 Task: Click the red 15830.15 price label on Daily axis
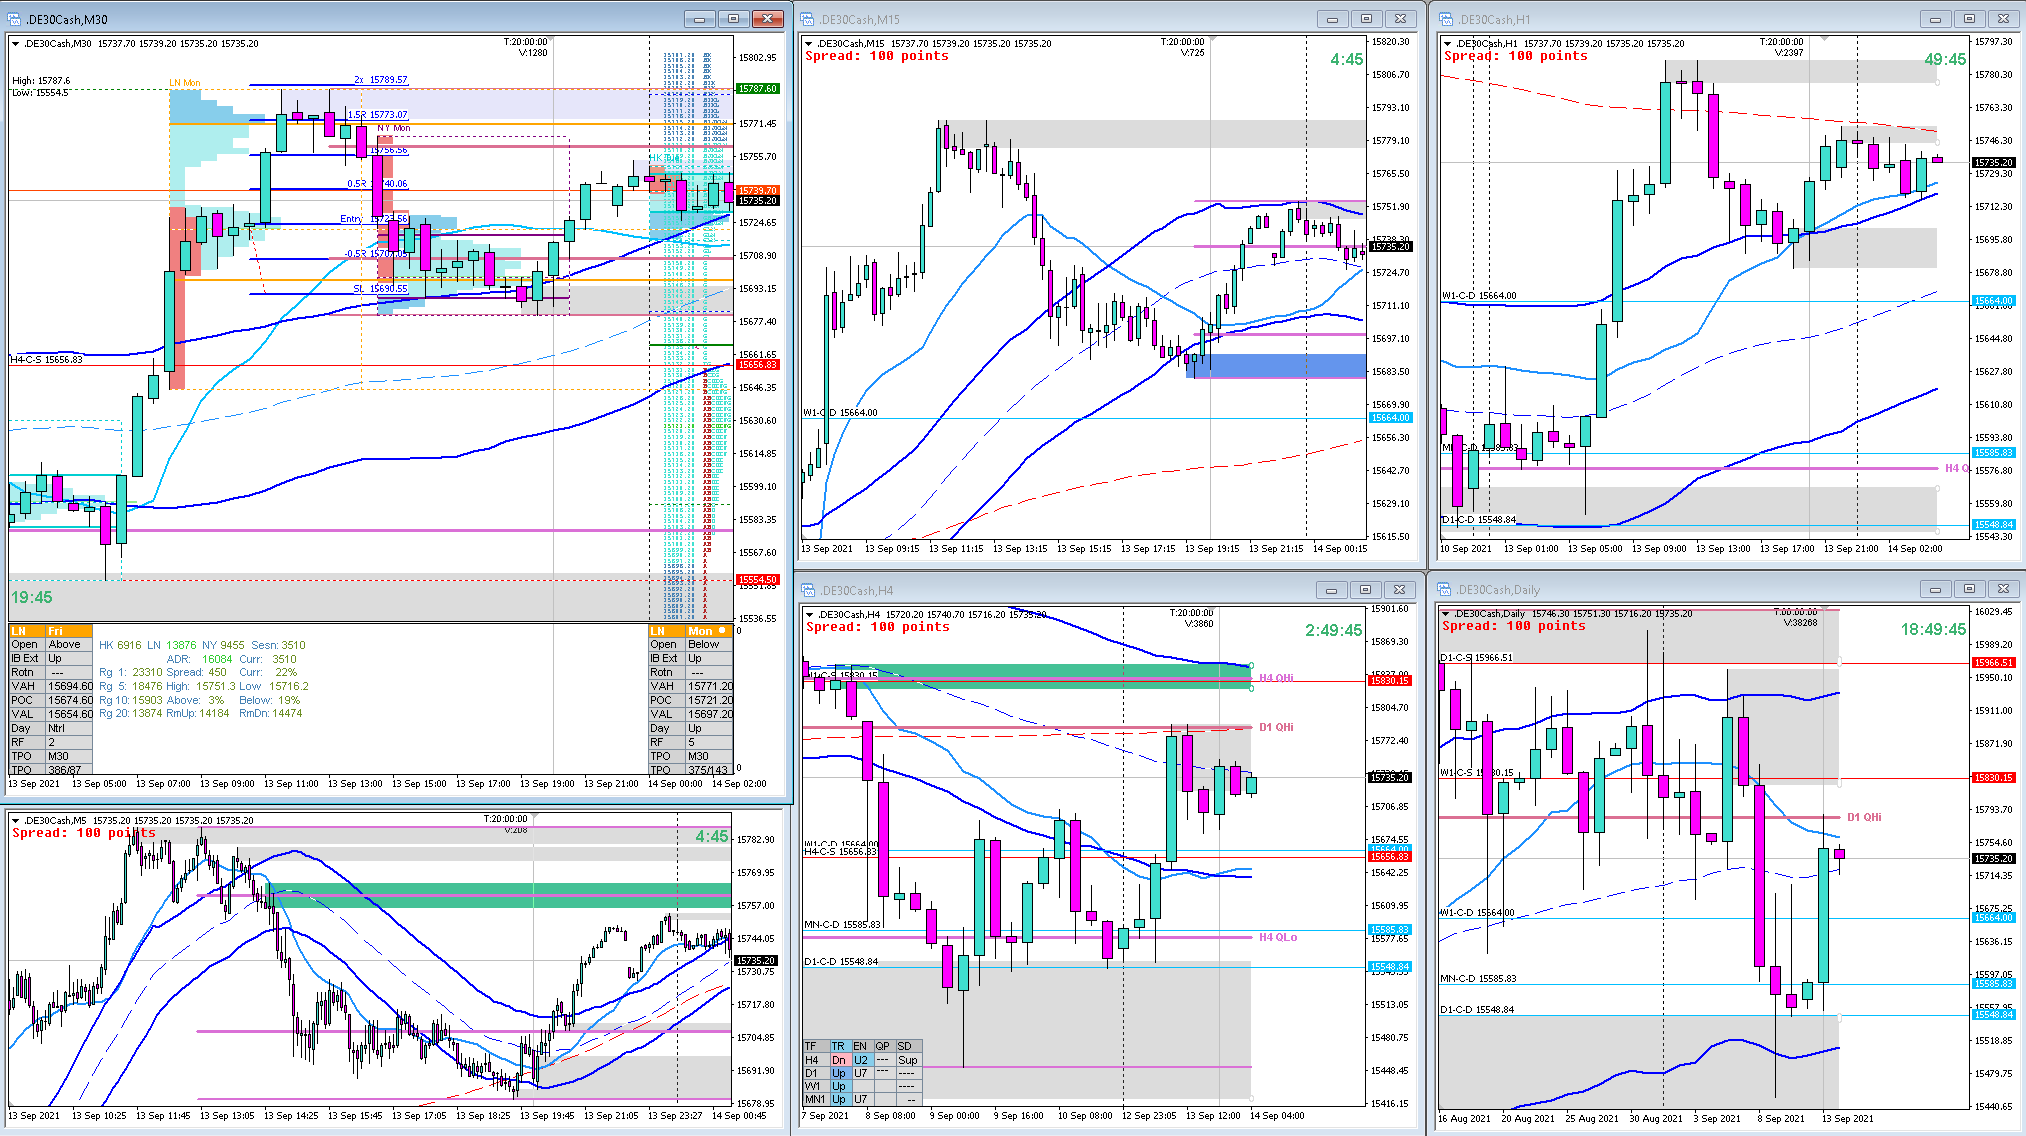pyautogui.click(x=1992, y=778)
